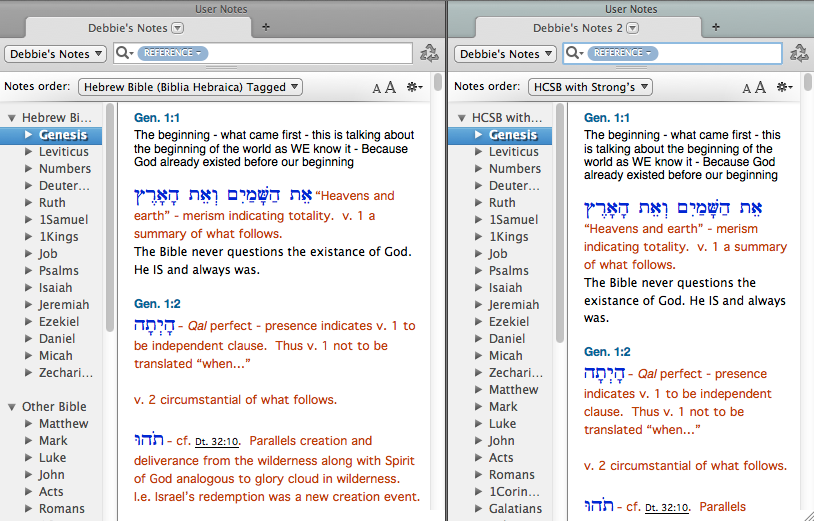This screenshot has height=521, width=814.
Task: Collapse the Hebrew Bible group in left sidebar
Action: 12,118
